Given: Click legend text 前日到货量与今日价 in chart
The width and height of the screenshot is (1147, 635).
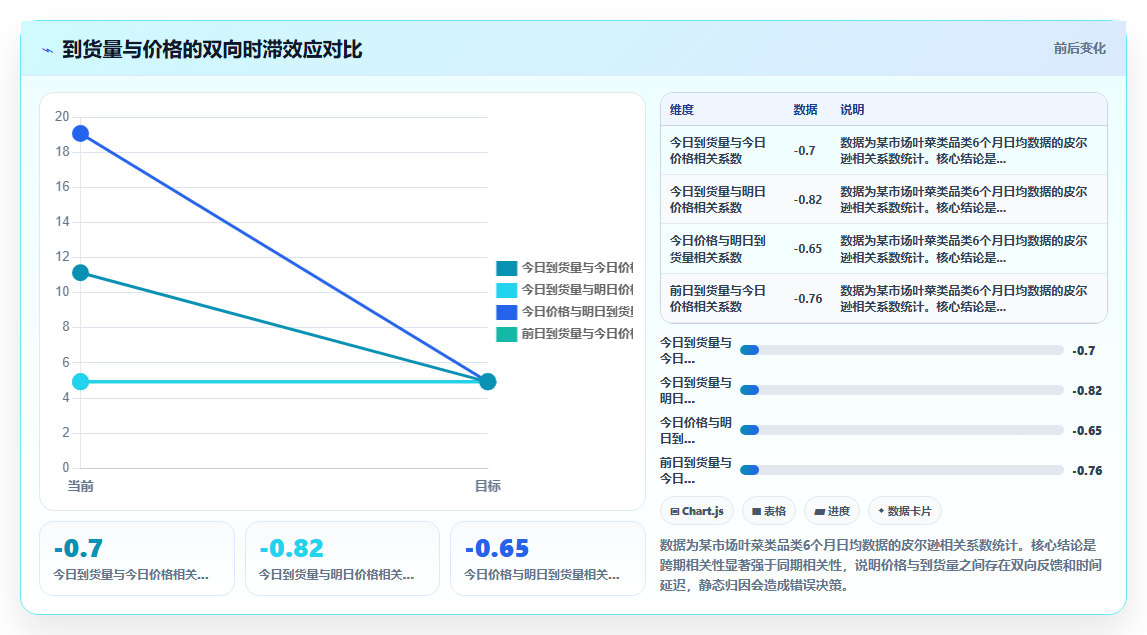Looking at the screenshot, I should 577,334.
